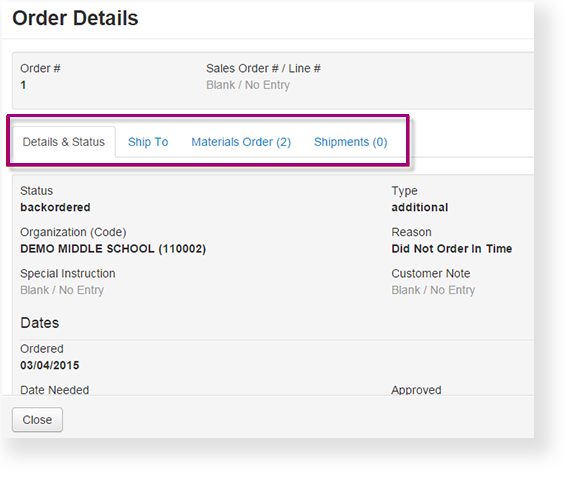Select the backordered status value
Viewport: 574px width, 478px height.
pyautogui.click(x=55, y=207)
